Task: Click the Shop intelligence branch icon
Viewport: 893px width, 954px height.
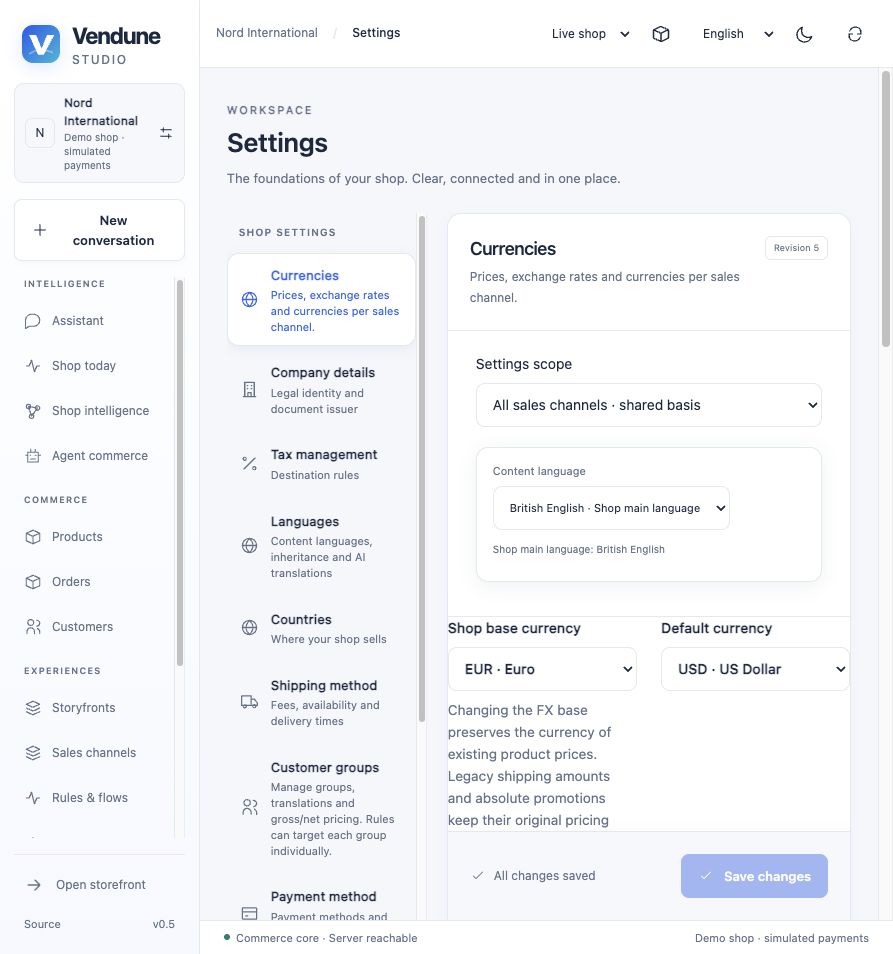Action: pos(33,411)
